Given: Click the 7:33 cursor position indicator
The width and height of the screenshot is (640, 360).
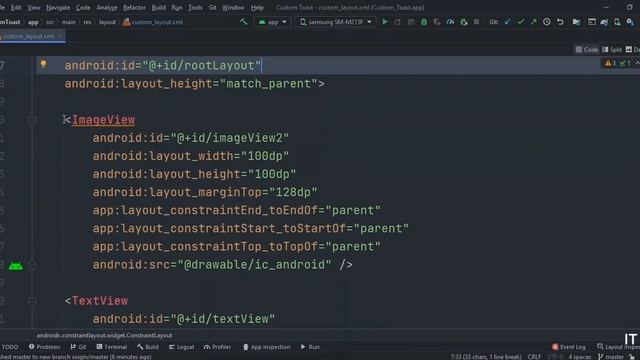Looking at the screenshot, I should pyautogui.click(x=486, y=357).
